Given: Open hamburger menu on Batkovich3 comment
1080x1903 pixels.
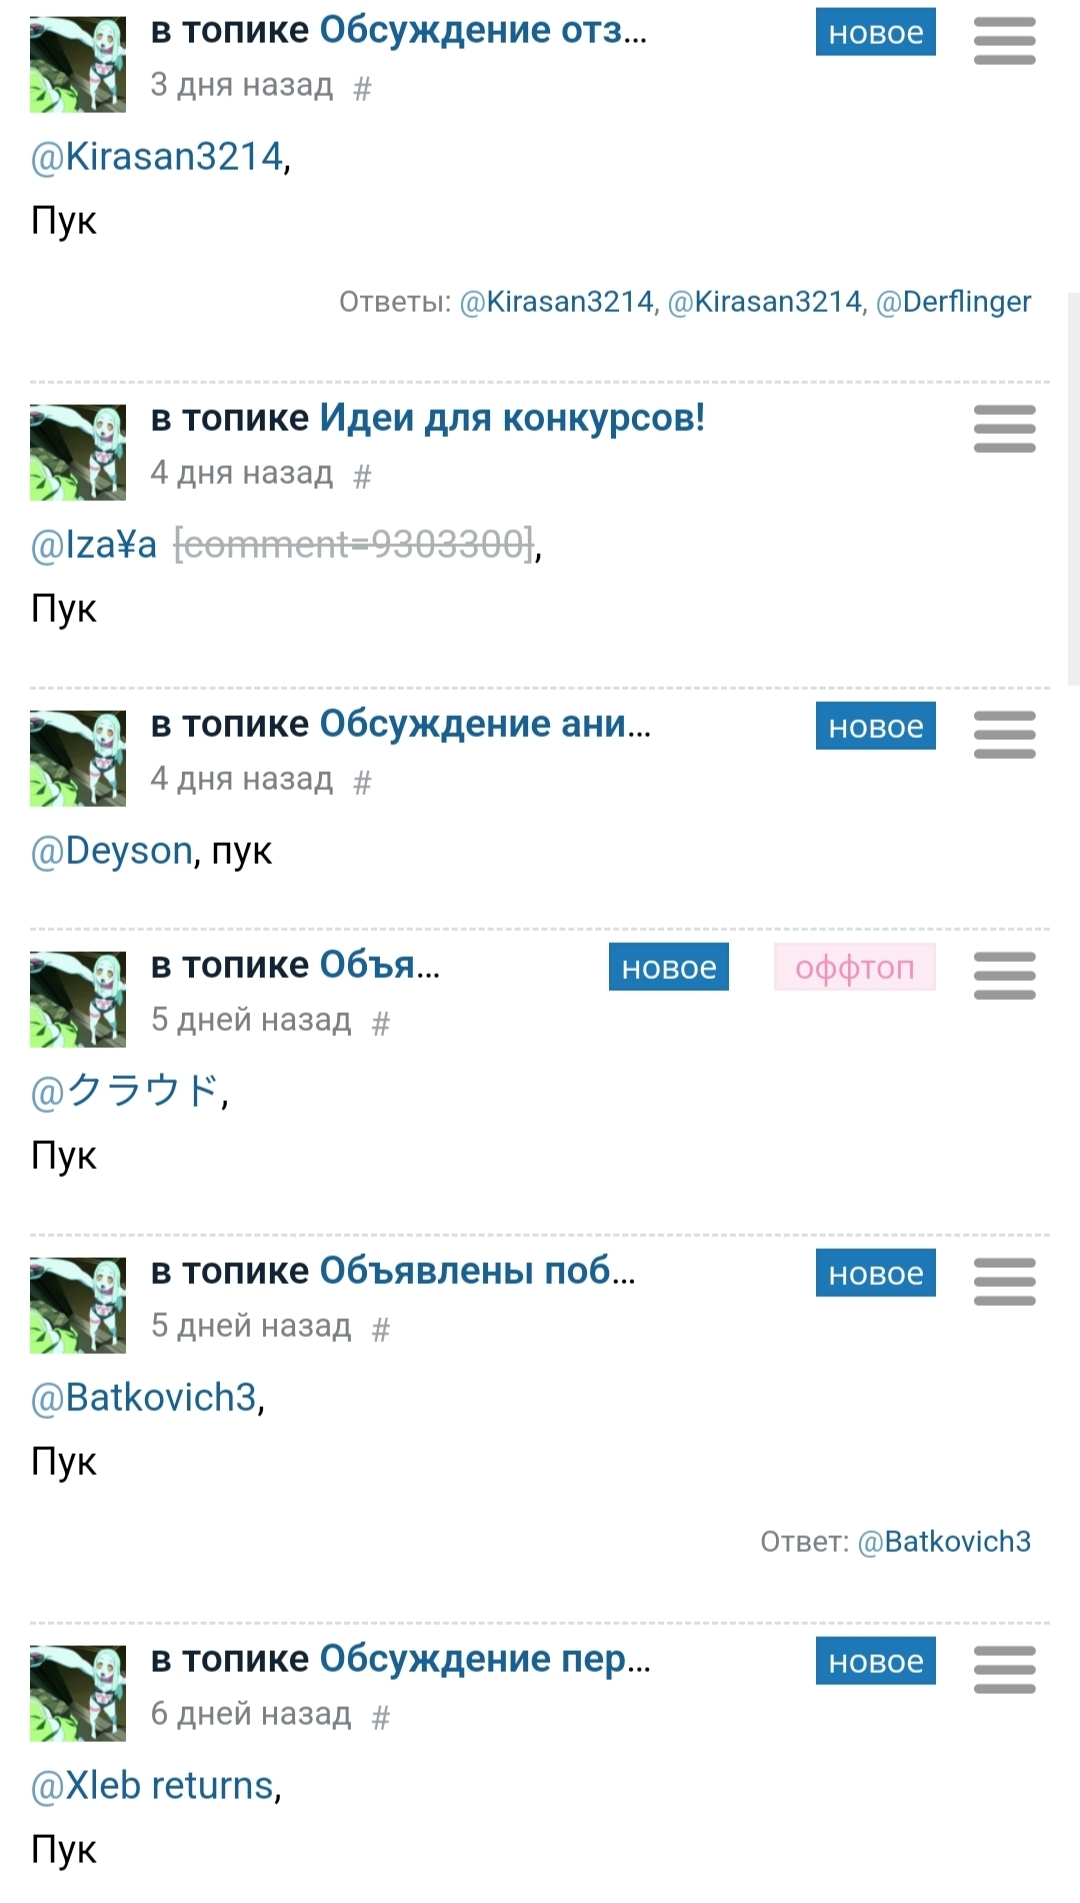Looking at the screenshot, I should coord(1004,1282).
